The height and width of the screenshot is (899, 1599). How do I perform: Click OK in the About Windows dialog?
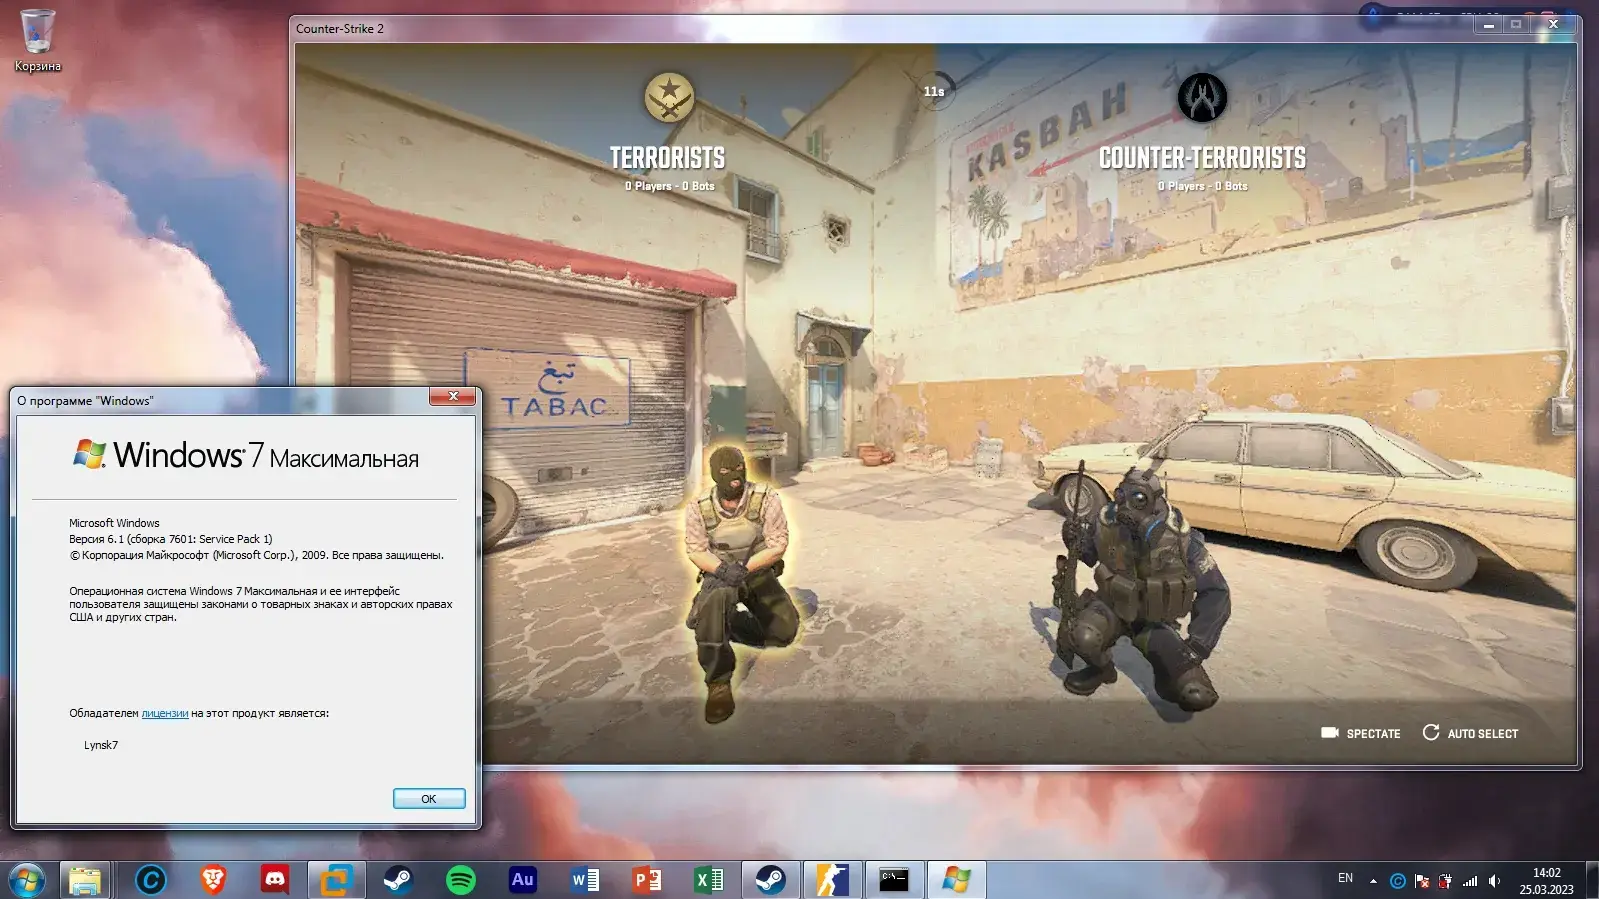[429, 799]
